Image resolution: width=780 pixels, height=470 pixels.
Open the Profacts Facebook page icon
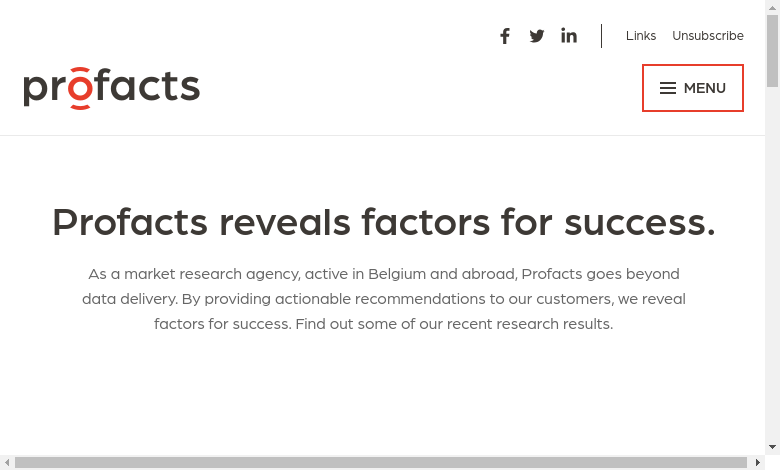(505, 36)
